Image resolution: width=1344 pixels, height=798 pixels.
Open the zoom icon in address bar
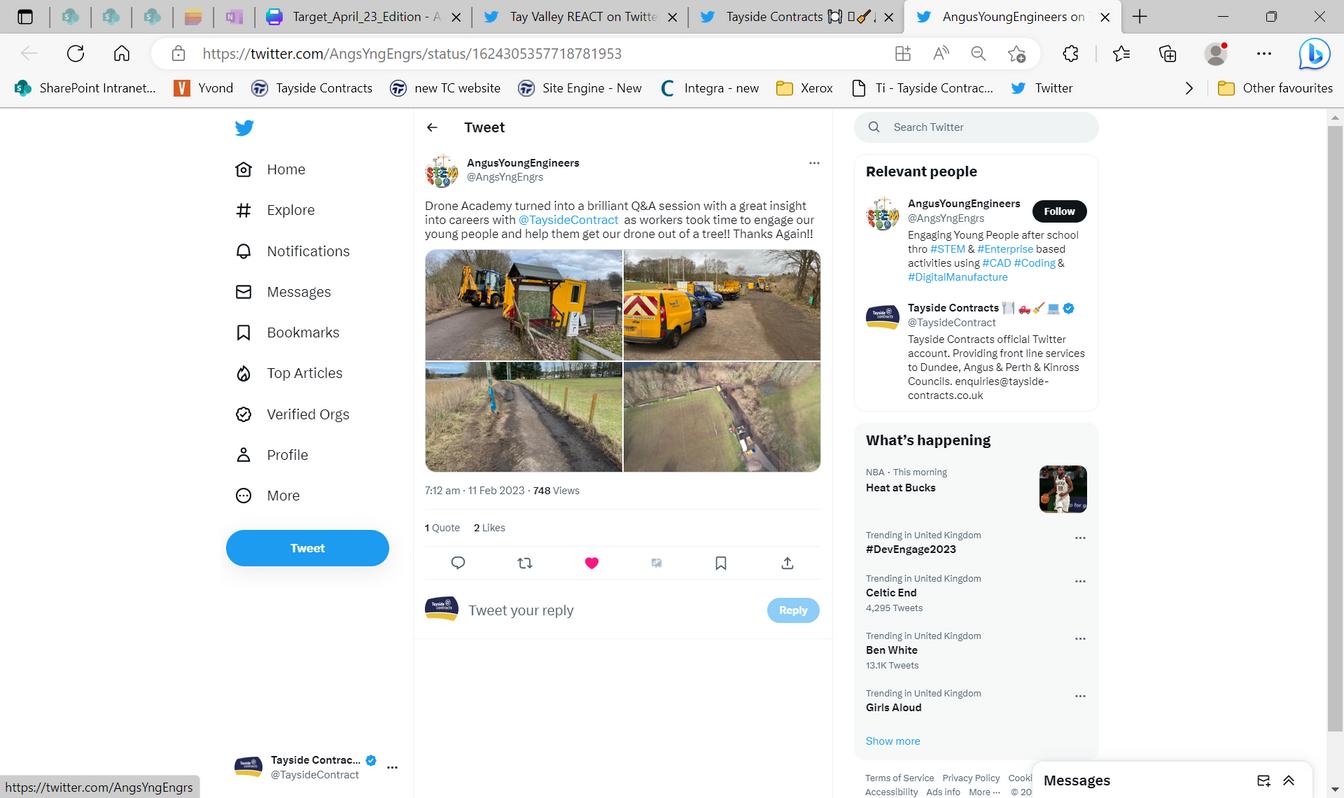[979, 54]
